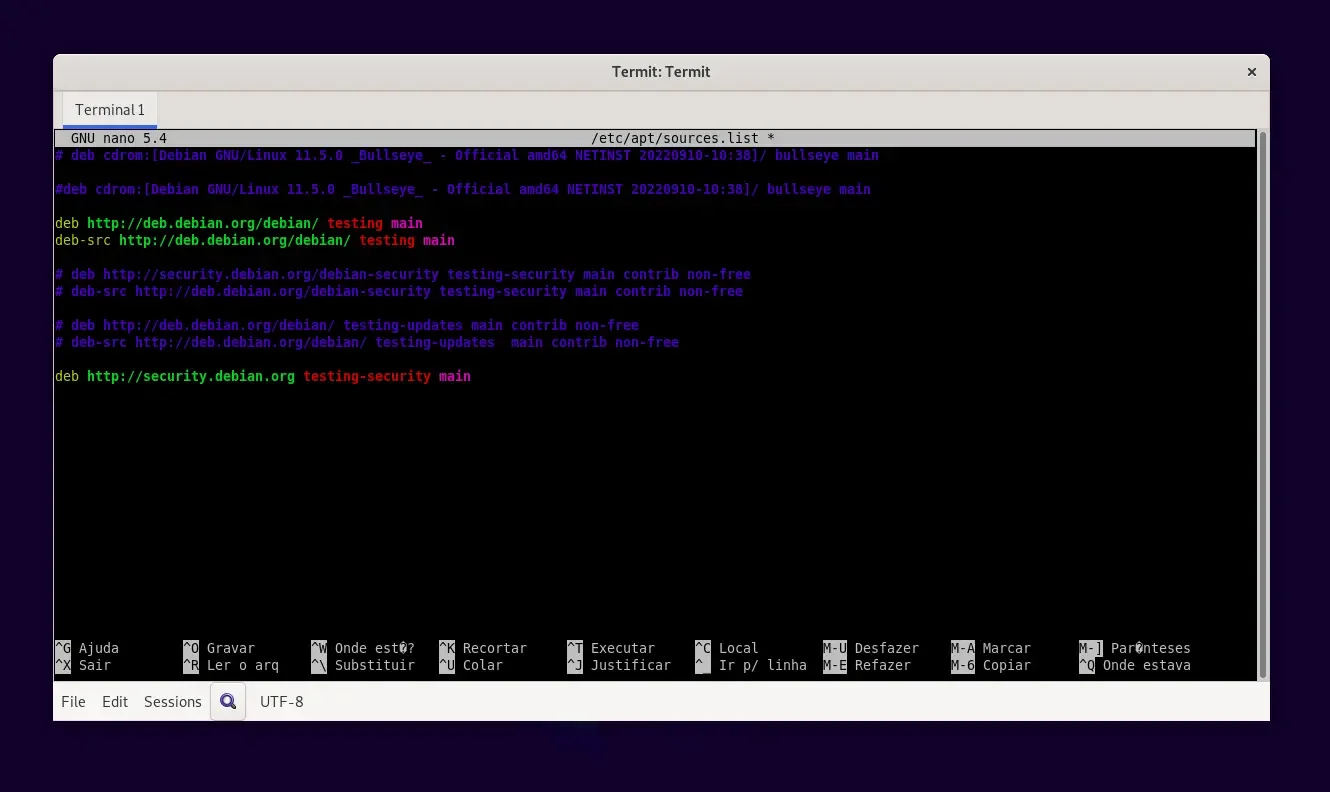Click the ^G Ajuda shortcut in nano
Screen dimensions: 1330x792
click(87, 648)
